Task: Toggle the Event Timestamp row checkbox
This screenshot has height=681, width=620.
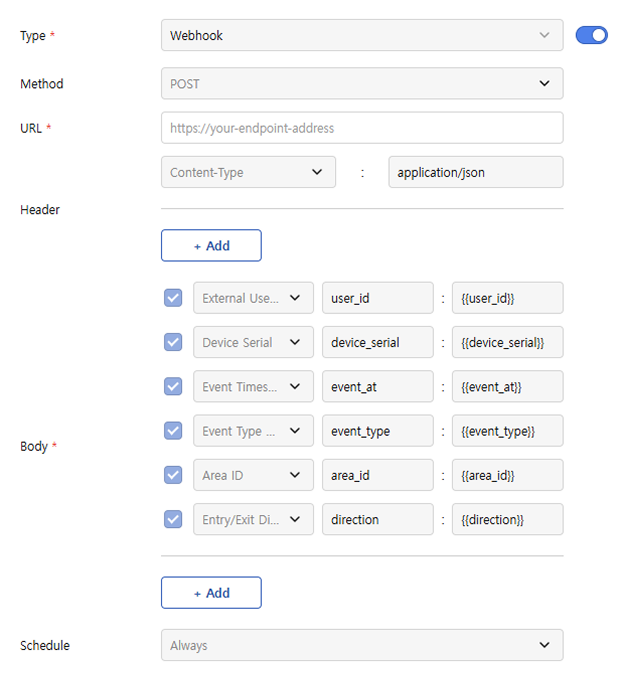Action: (x=173, y=387)
